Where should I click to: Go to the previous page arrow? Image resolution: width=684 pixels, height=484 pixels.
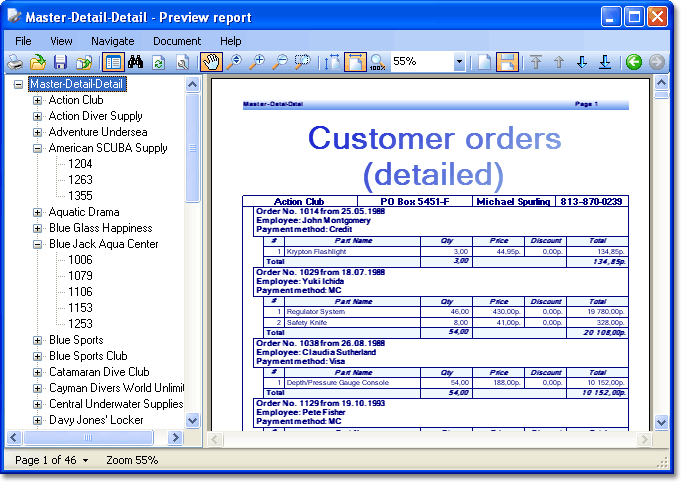[559, 62]
